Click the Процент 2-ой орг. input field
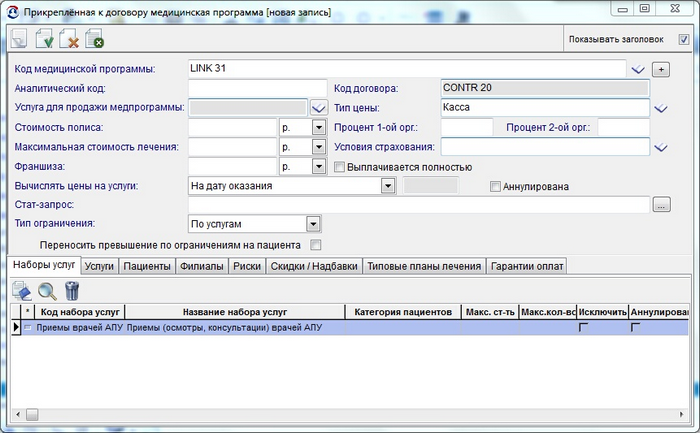The image size is (700, 433). point(624,128)
